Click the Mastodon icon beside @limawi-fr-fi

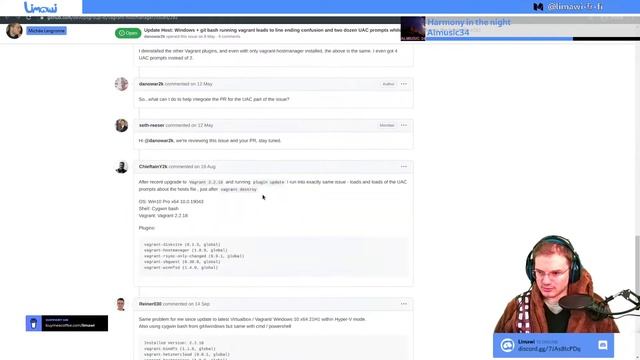point(538,7)
